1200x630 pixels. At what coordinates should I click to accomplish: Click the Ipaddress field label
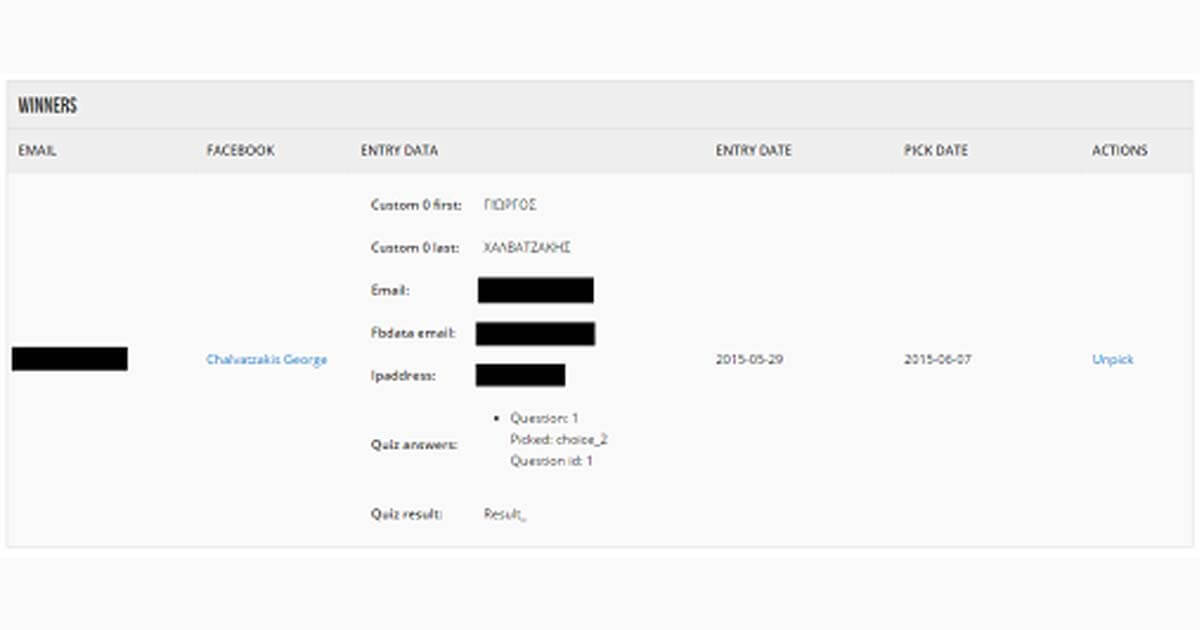pos(404,376)
